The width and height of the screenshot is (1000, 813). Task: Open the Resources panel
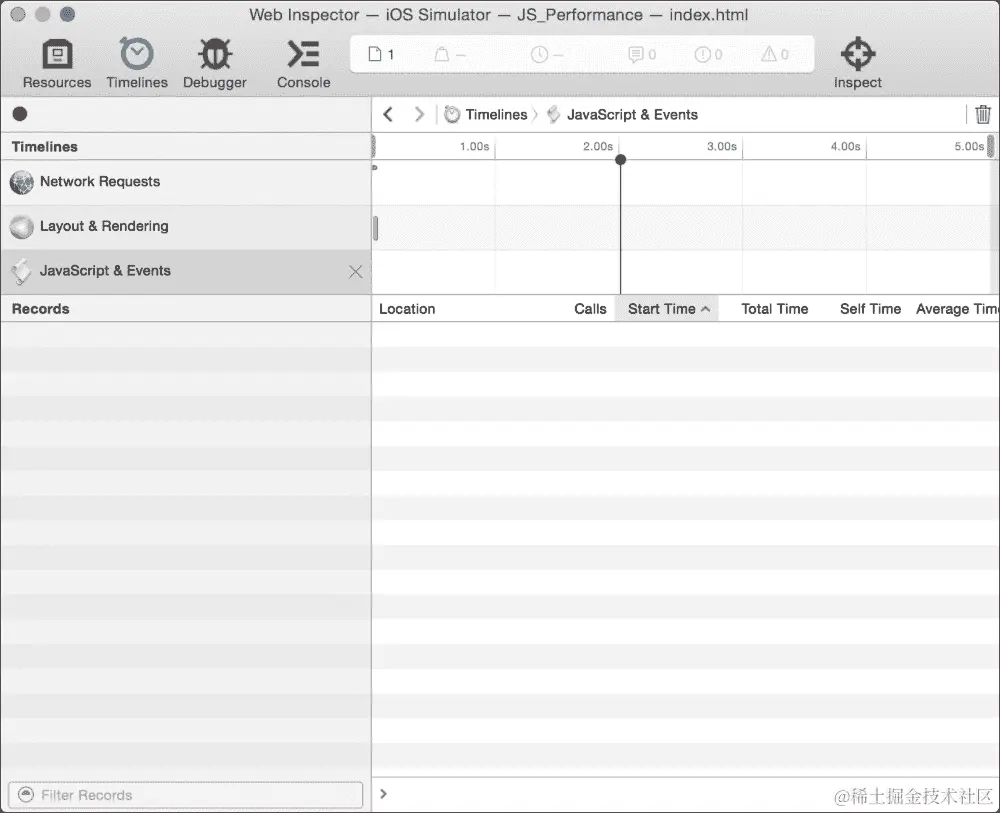(56, 61)
